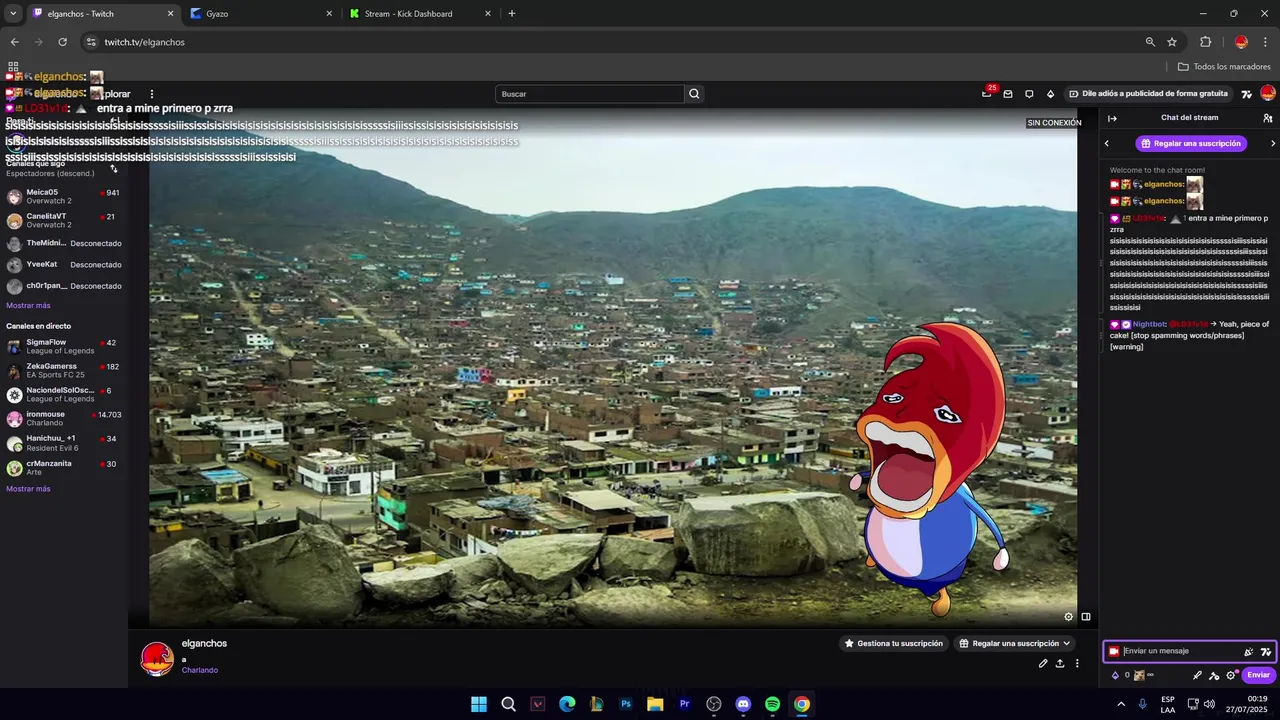This screenshot has height=720, width=1280.
Task: Click the Enviar chat button
Action: click(x=1258, y=675)
